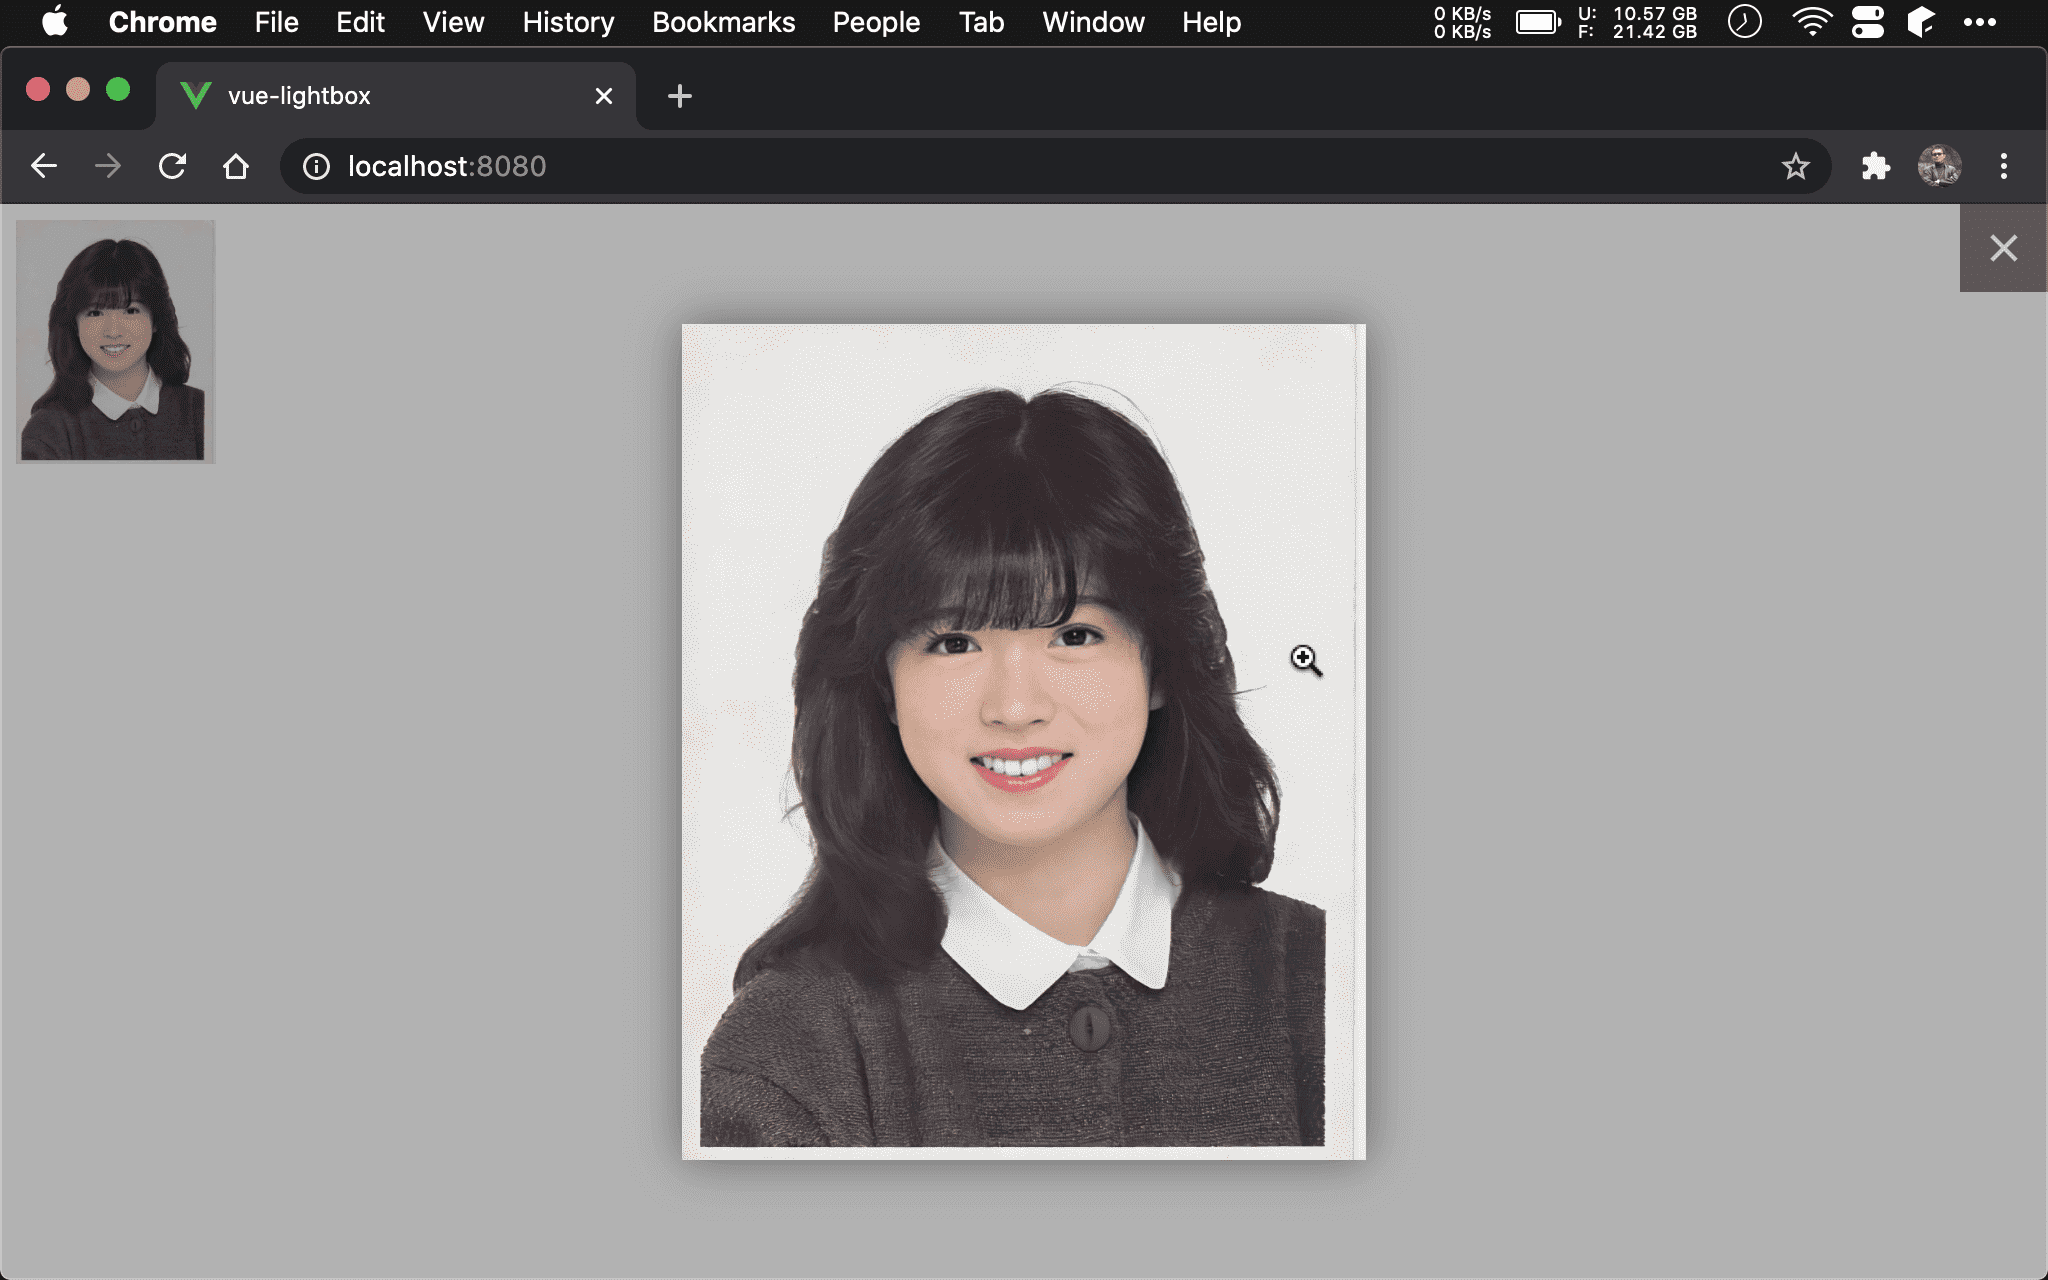2048x1280 pixels.
Task: Bookmark this page with the star
Action: [1795, 166]
